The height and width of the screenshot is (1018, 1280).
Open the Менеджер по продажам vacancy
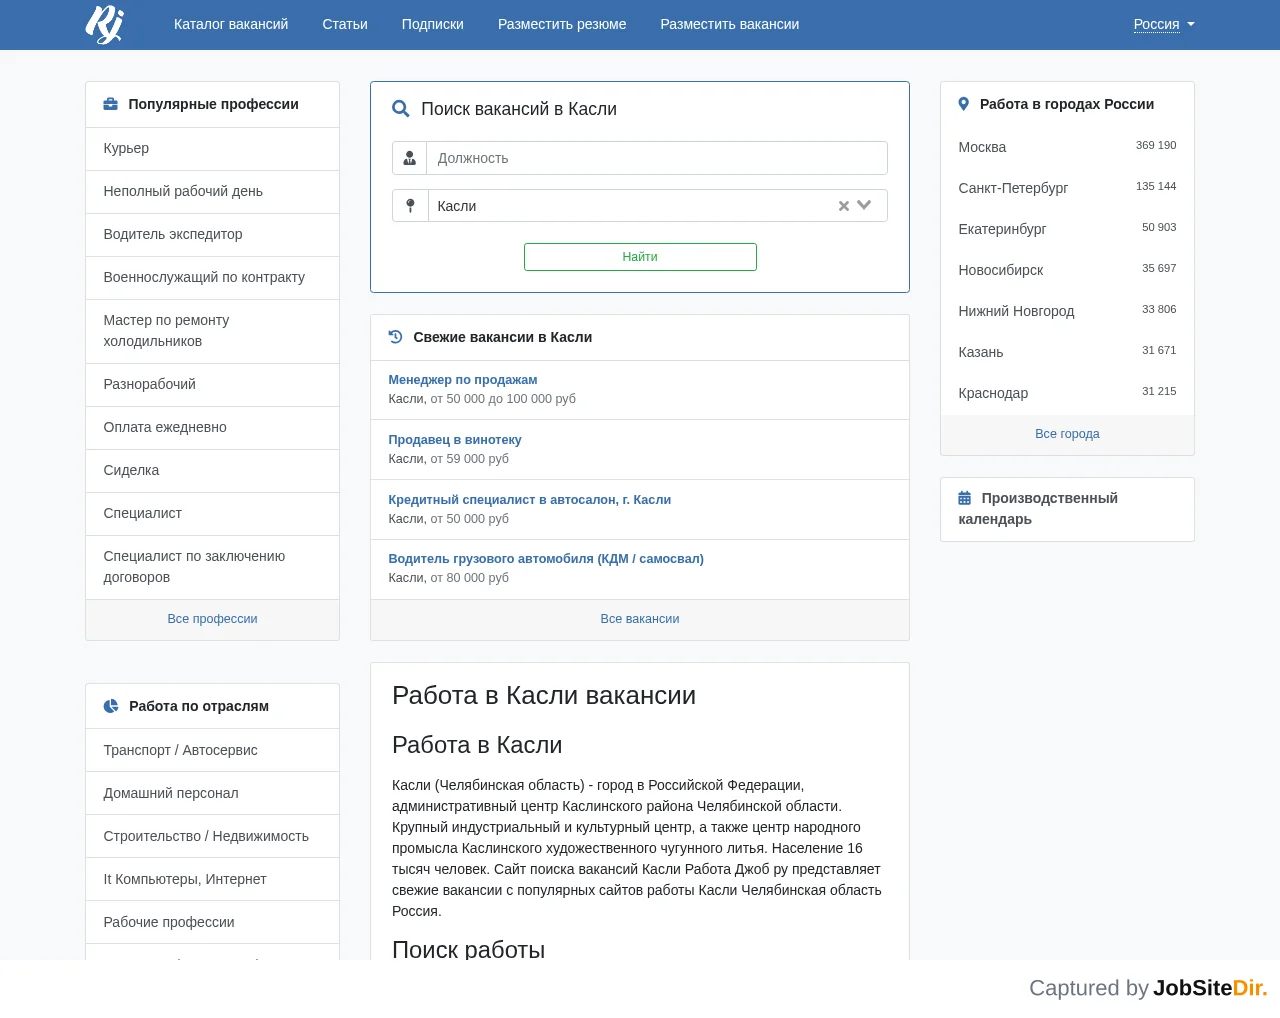(x=463, y=380)
